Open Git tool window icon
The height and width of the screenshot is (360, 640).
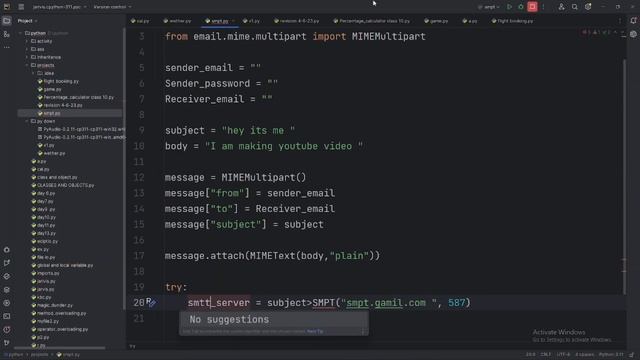coord(7,343)
